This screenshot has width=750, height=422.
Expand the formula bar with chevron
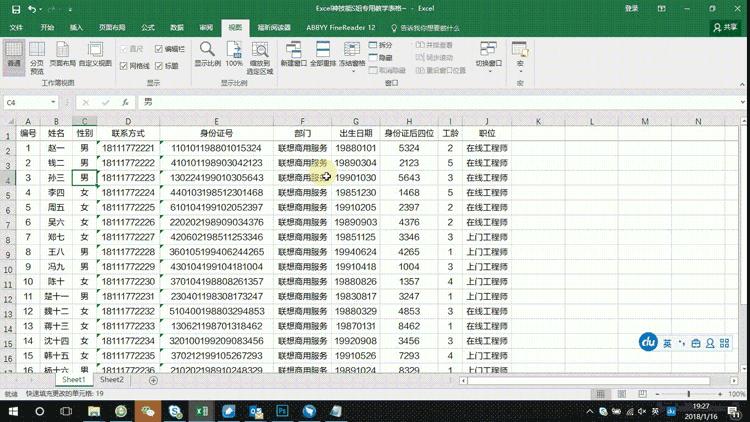pos(742,102)
